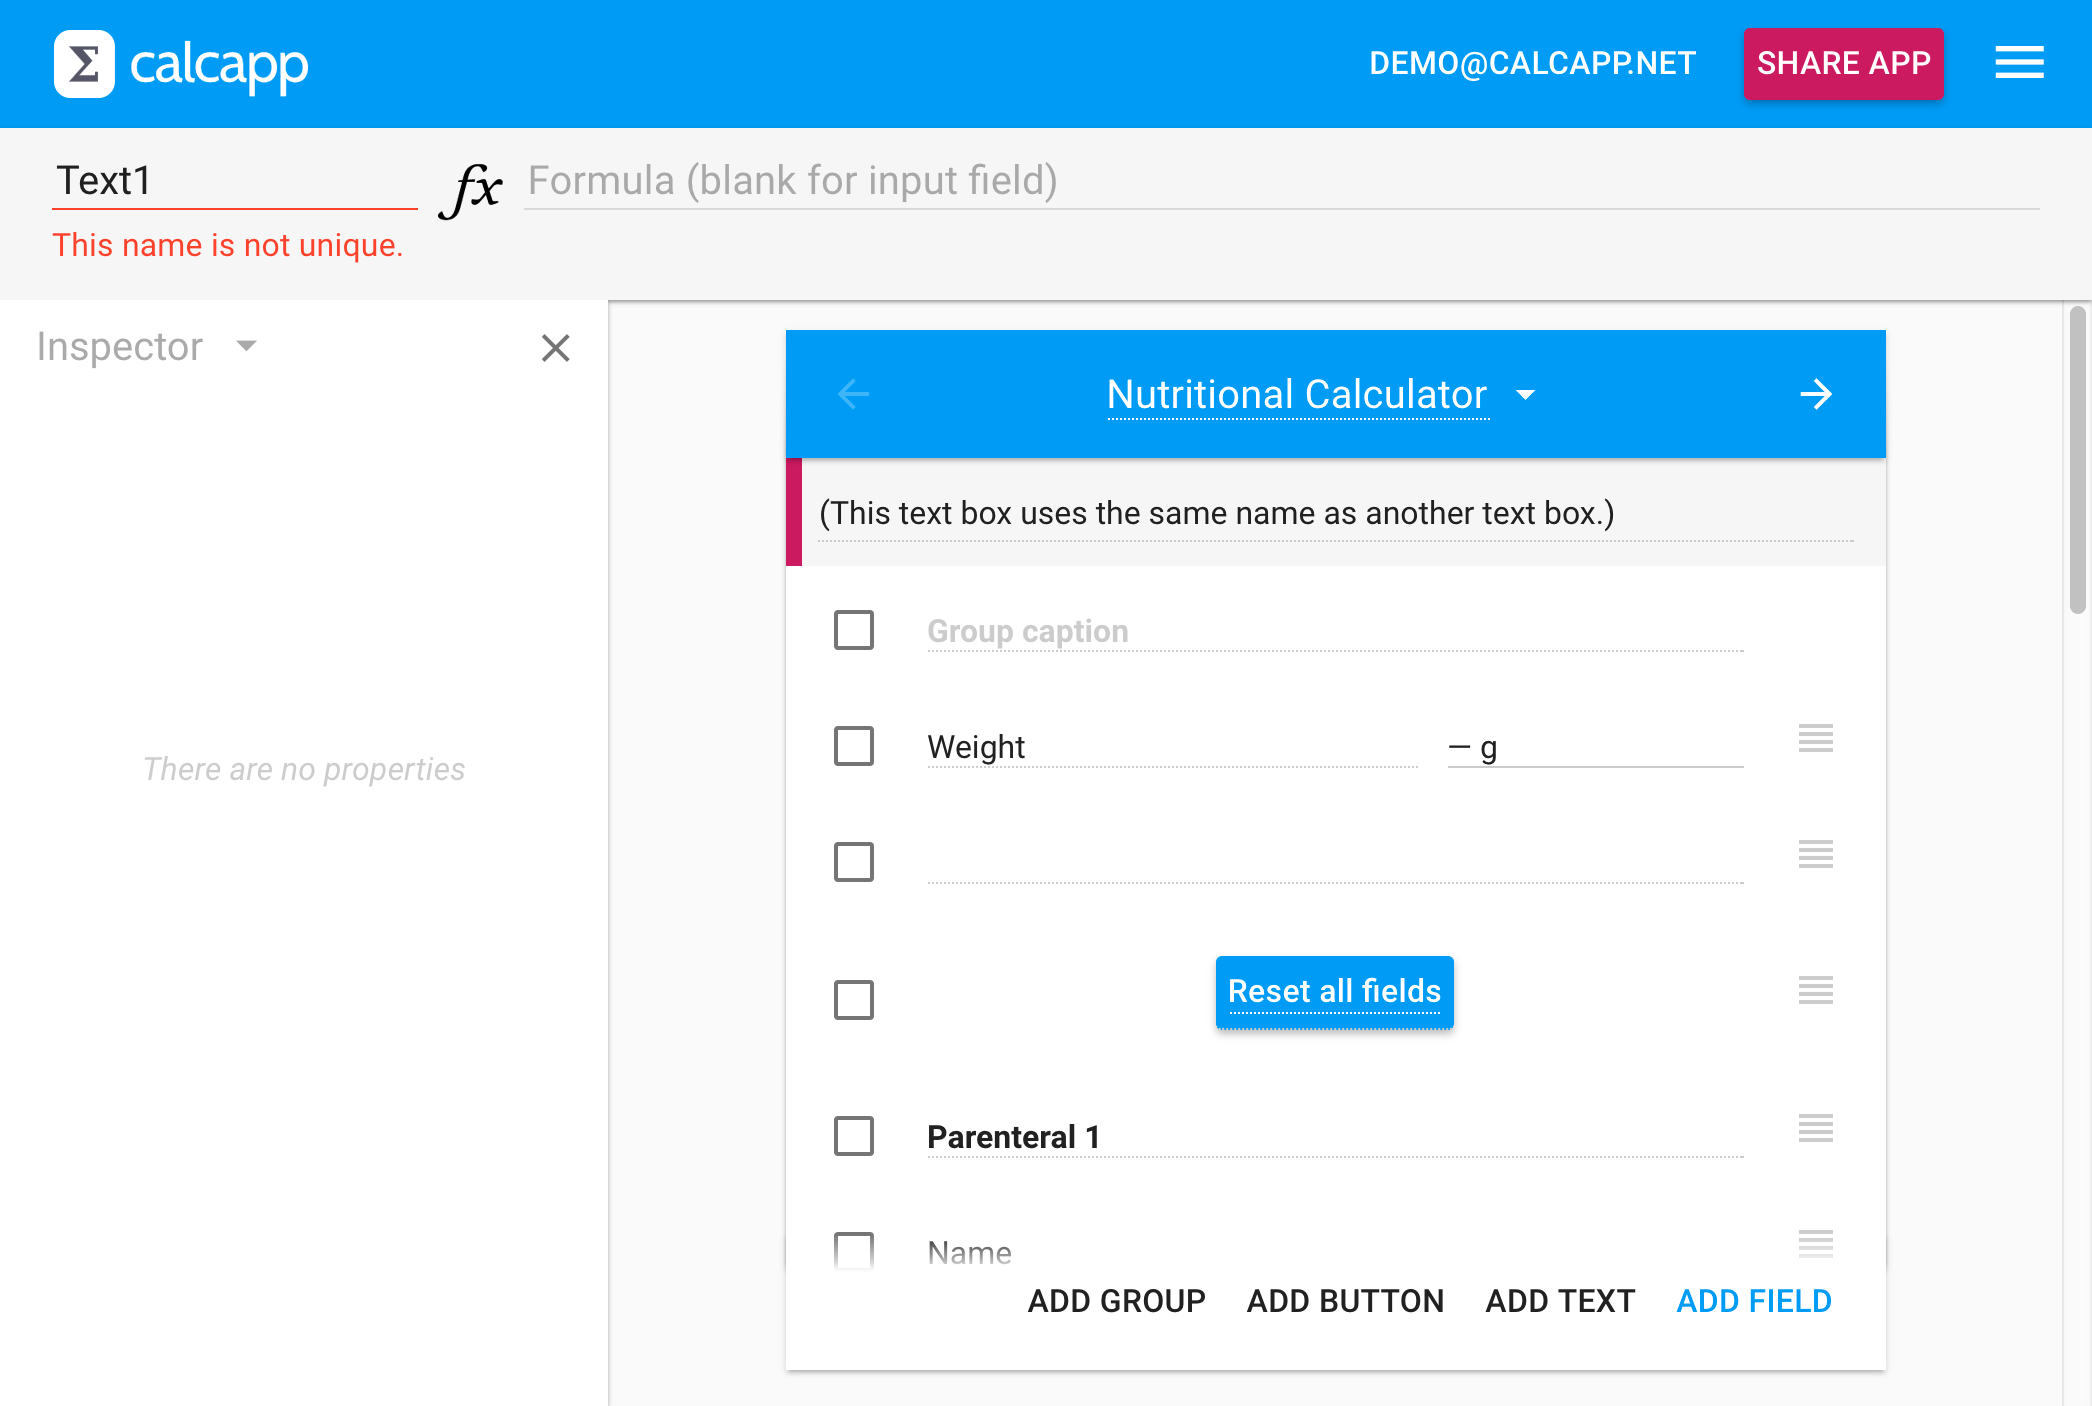
Task: Click the SHARE APP button
Action: point(1843,63)
